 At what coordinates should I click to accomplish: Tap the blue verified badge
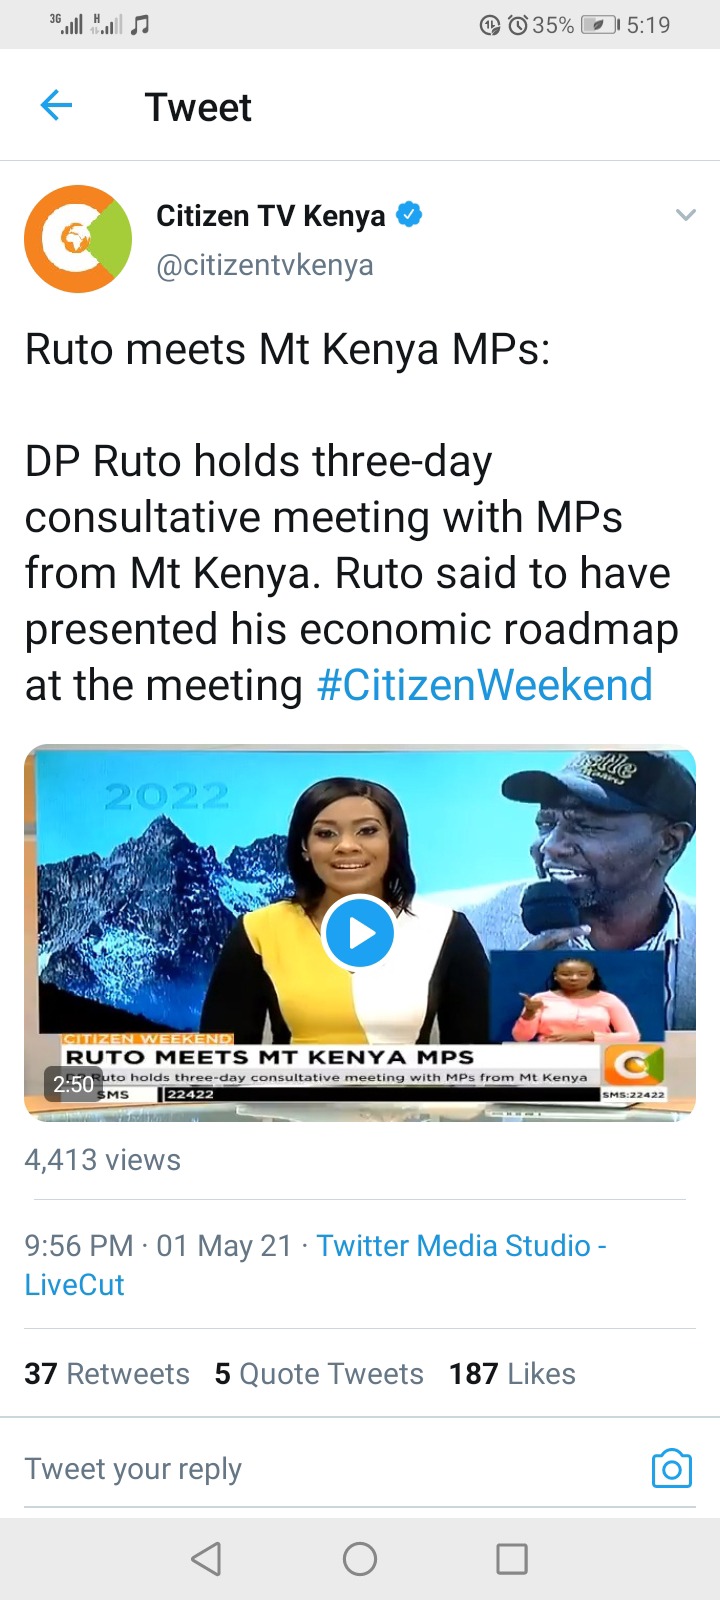[x=409, y=214]
